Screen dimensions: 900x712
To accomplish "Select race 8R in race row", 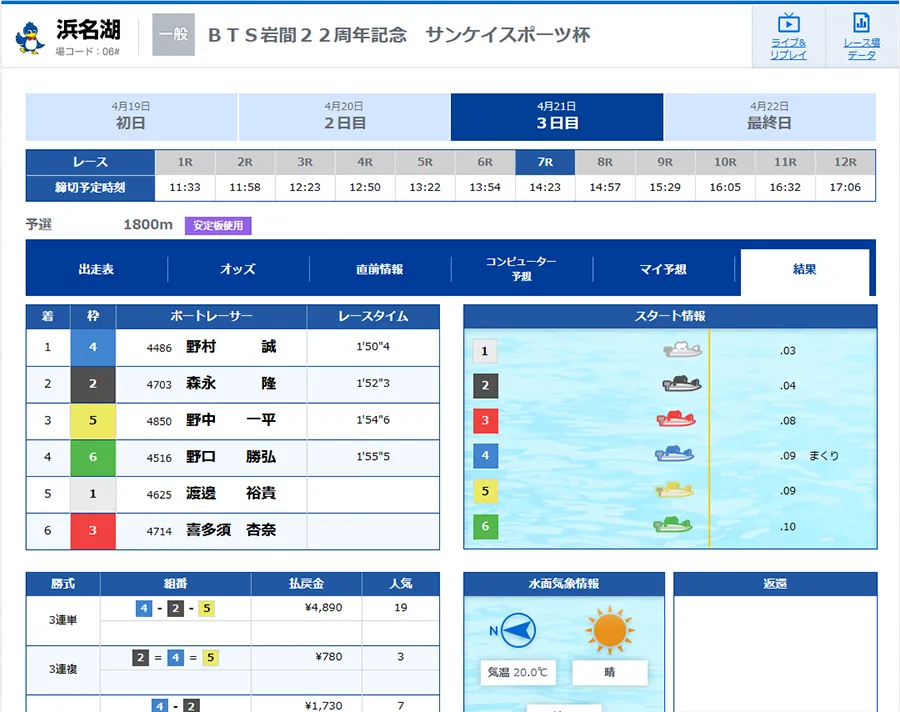I will point(605,162).
